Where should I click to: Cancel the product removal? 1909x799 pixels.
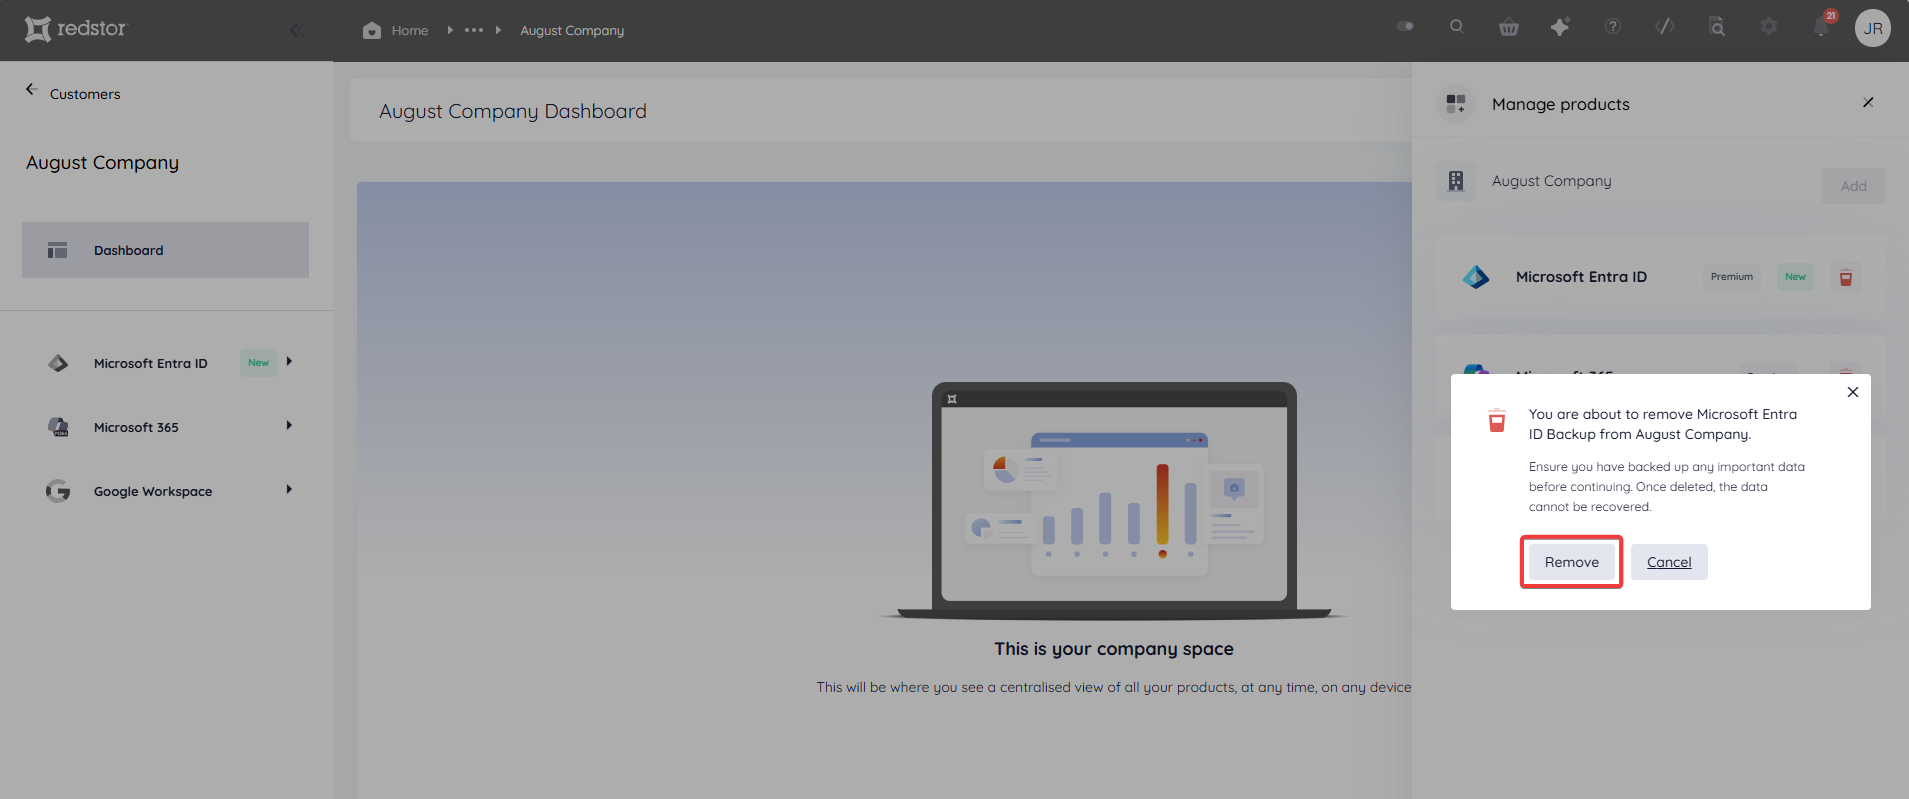pos(1669,562)
